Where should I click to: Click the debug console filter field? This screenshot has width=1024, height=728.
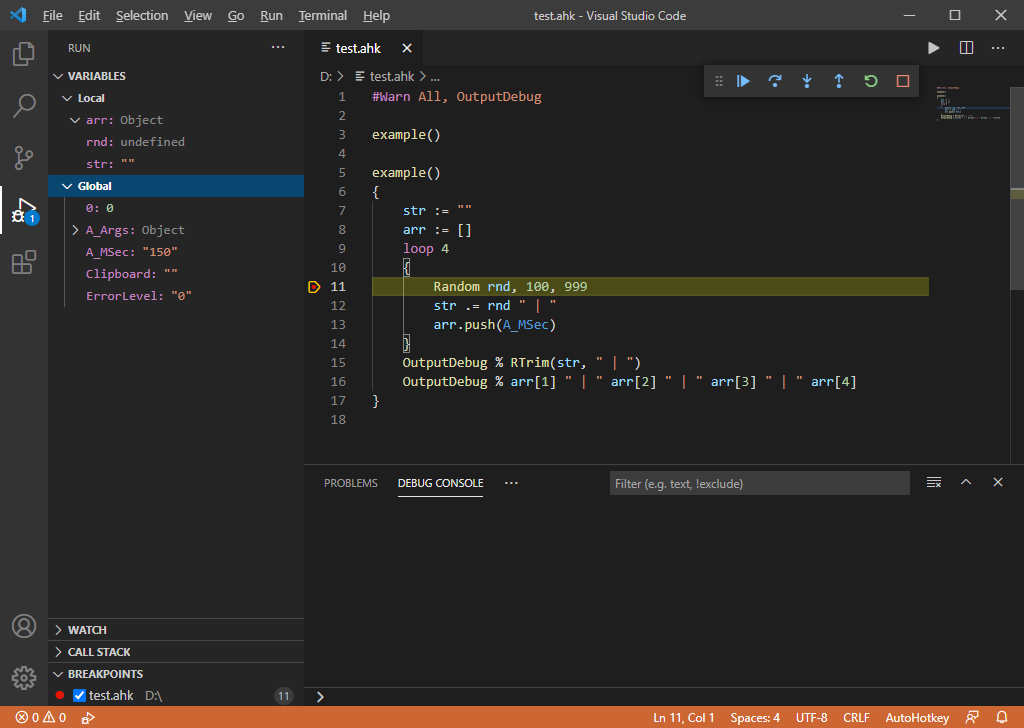759,484
